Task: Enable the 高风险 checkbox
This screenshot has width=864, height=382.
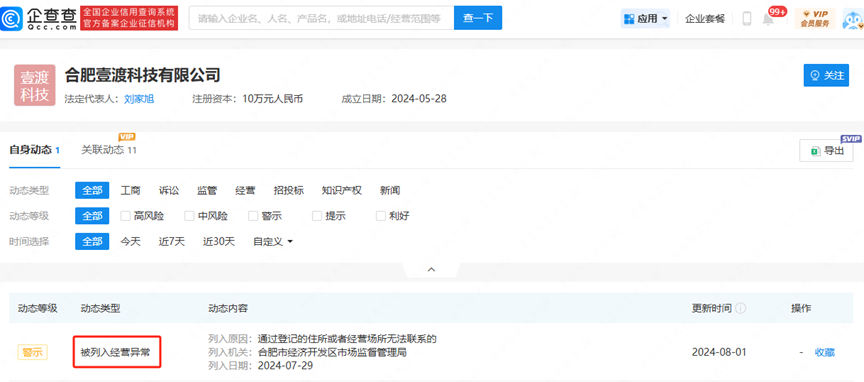Action: pos(125,216)
